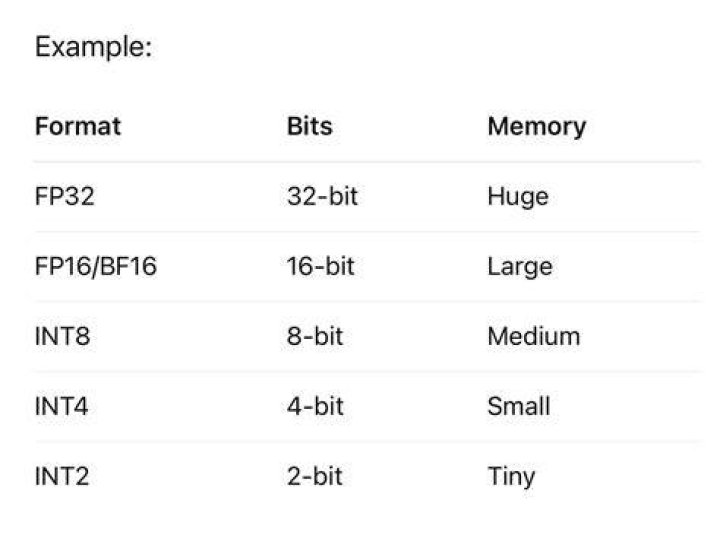
Task: Click the 8-bit value cell
Action: click(x=315, y=336)
